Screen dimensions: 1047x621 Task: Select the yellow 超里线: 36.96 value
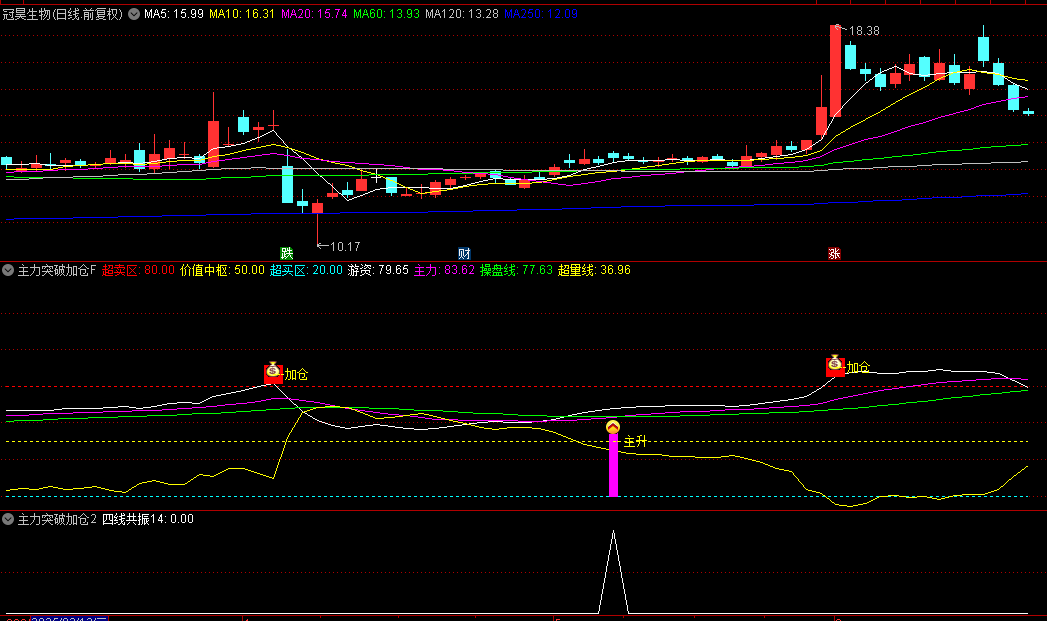click(x=594, y=270)
